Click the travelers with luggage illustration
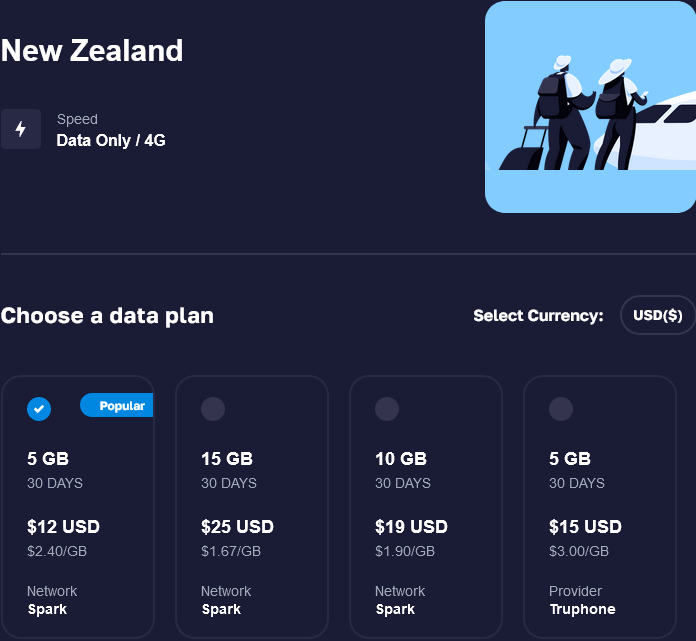 (x=590, y=107)
